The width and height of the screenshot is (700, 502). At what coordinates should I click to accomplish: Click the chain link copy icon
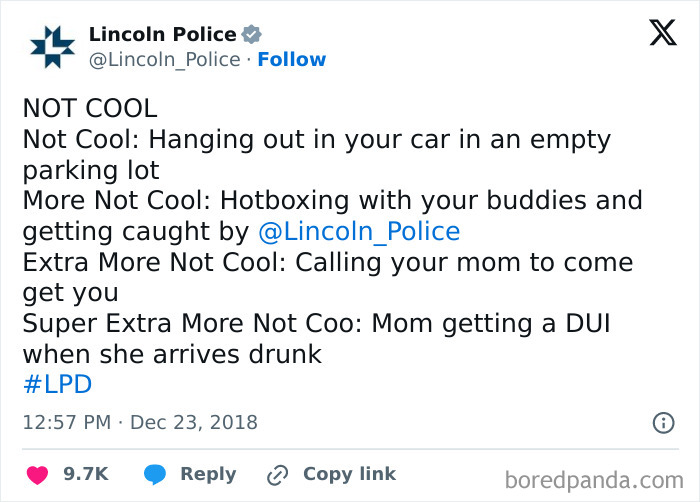tap(277, 475)
